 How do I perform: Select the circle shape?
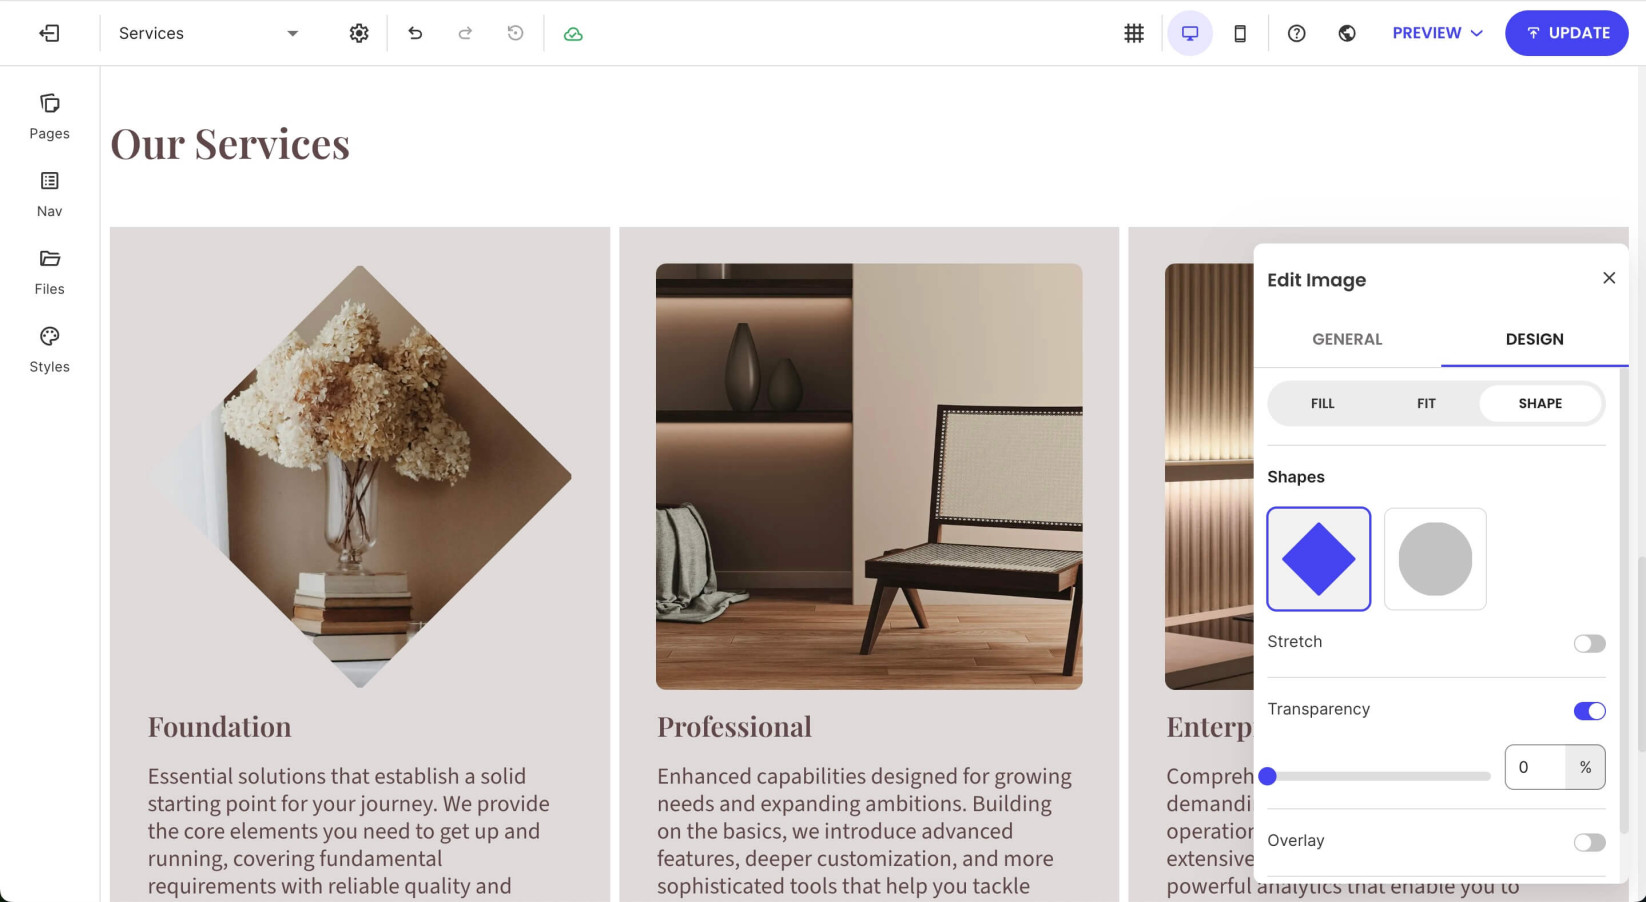tap(1435, 559)
